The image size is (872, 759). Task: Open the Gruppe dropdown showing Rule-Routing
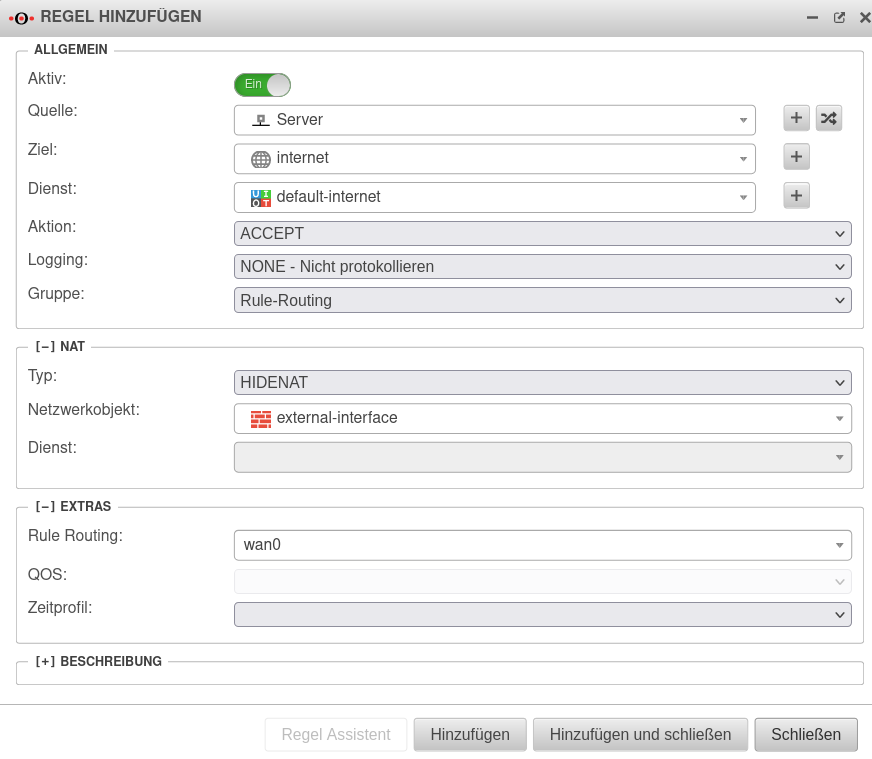click(x=542, y=300)
